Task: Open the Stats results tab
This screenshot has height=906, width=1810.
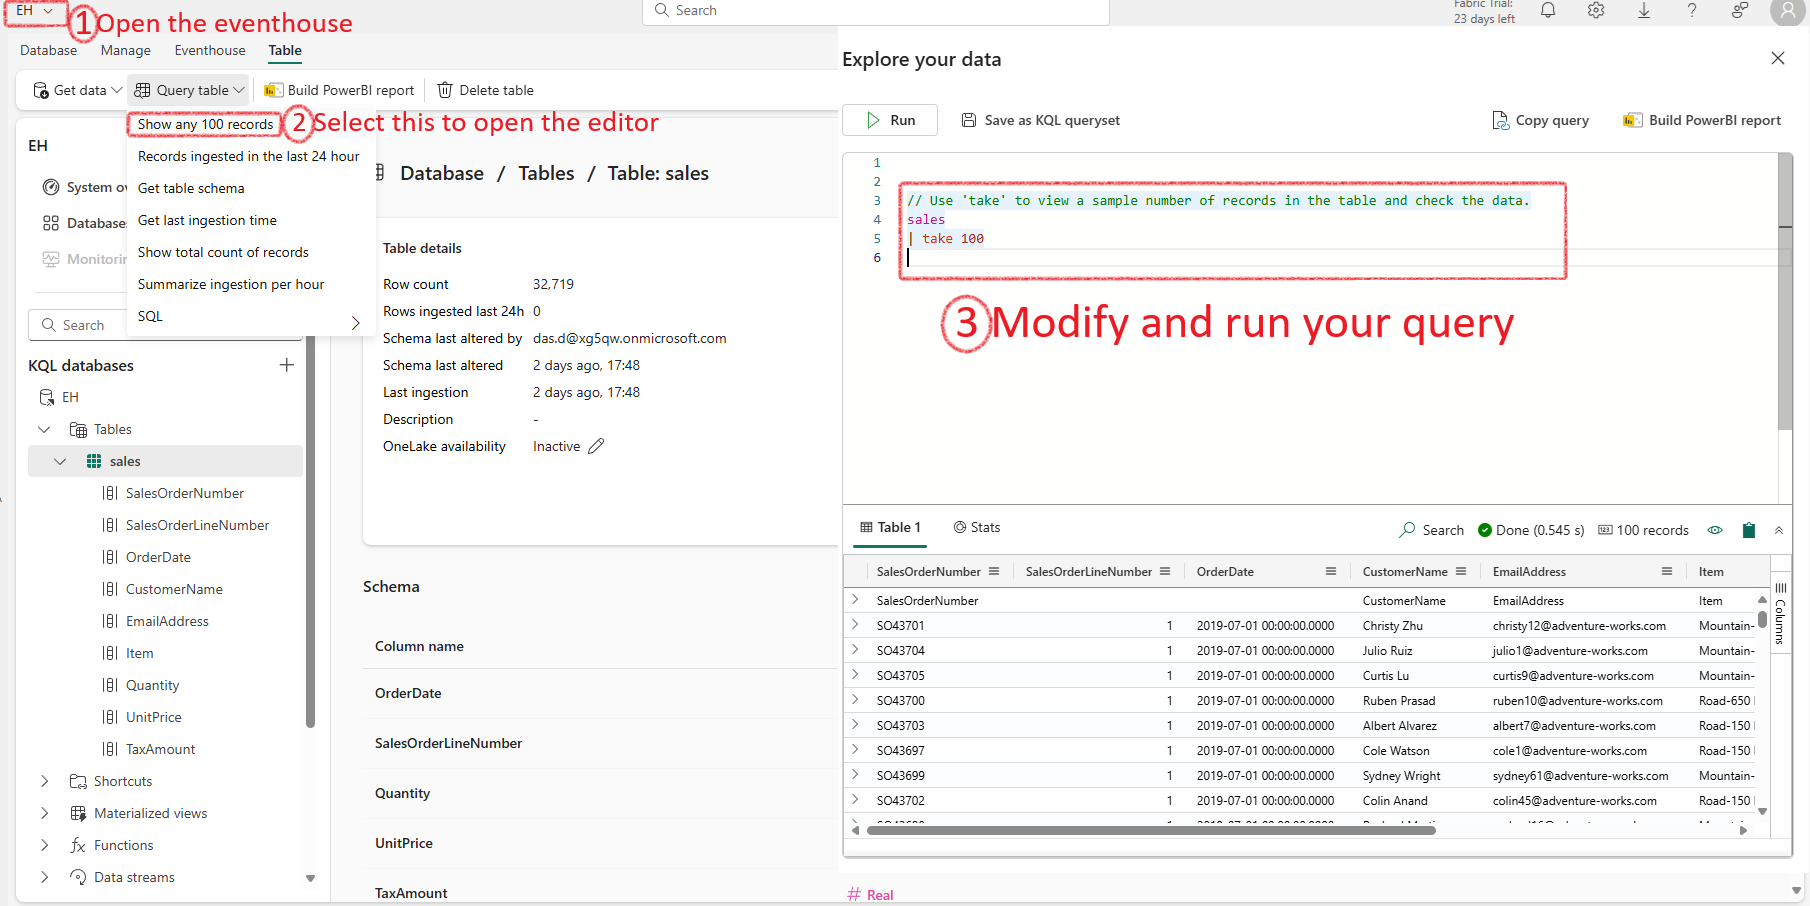Action: pyautogui.click(x=976, y=527)
